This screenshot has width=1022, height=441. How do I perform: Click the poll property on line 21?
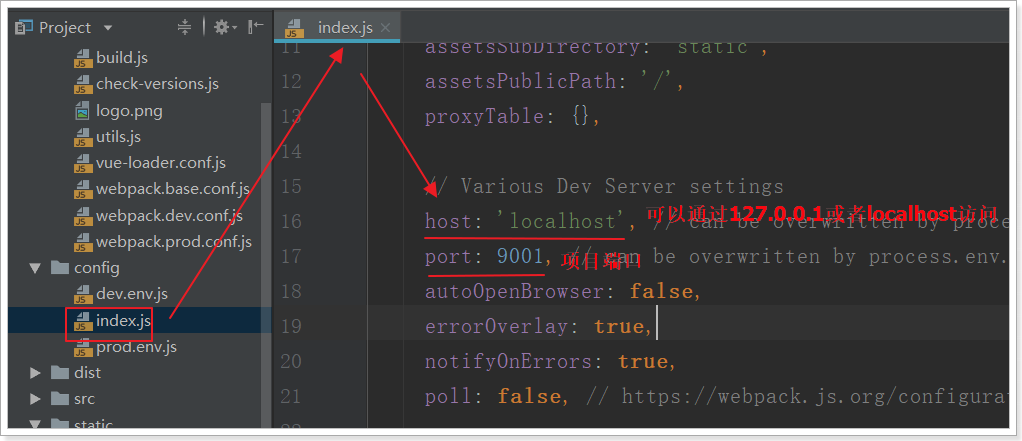449,397
